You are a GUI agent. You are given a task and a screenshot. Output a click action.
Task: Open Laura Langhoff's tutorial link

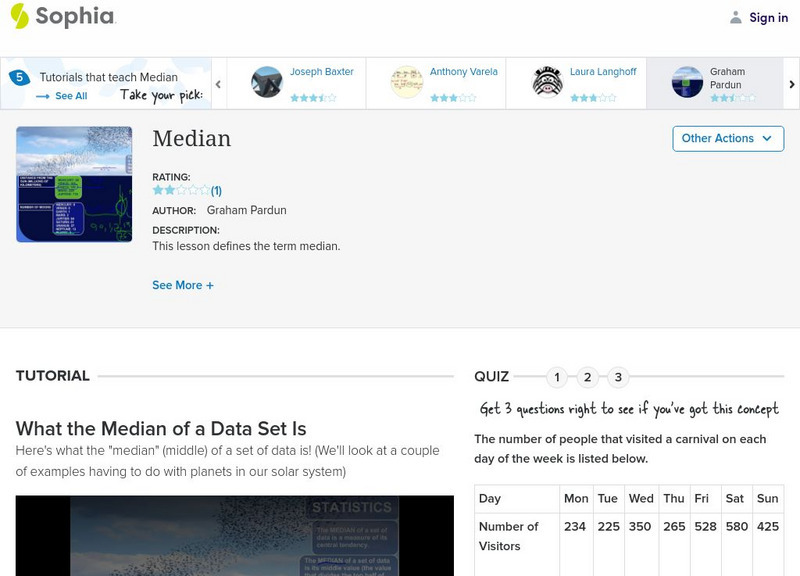click(x=603, y=72)
